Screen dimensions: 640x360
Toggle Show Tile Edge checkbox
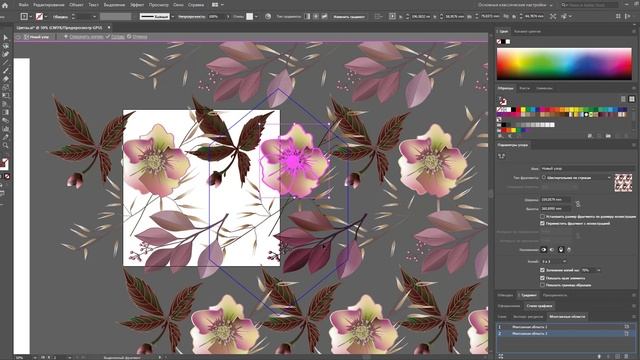[x=542, y=278]
